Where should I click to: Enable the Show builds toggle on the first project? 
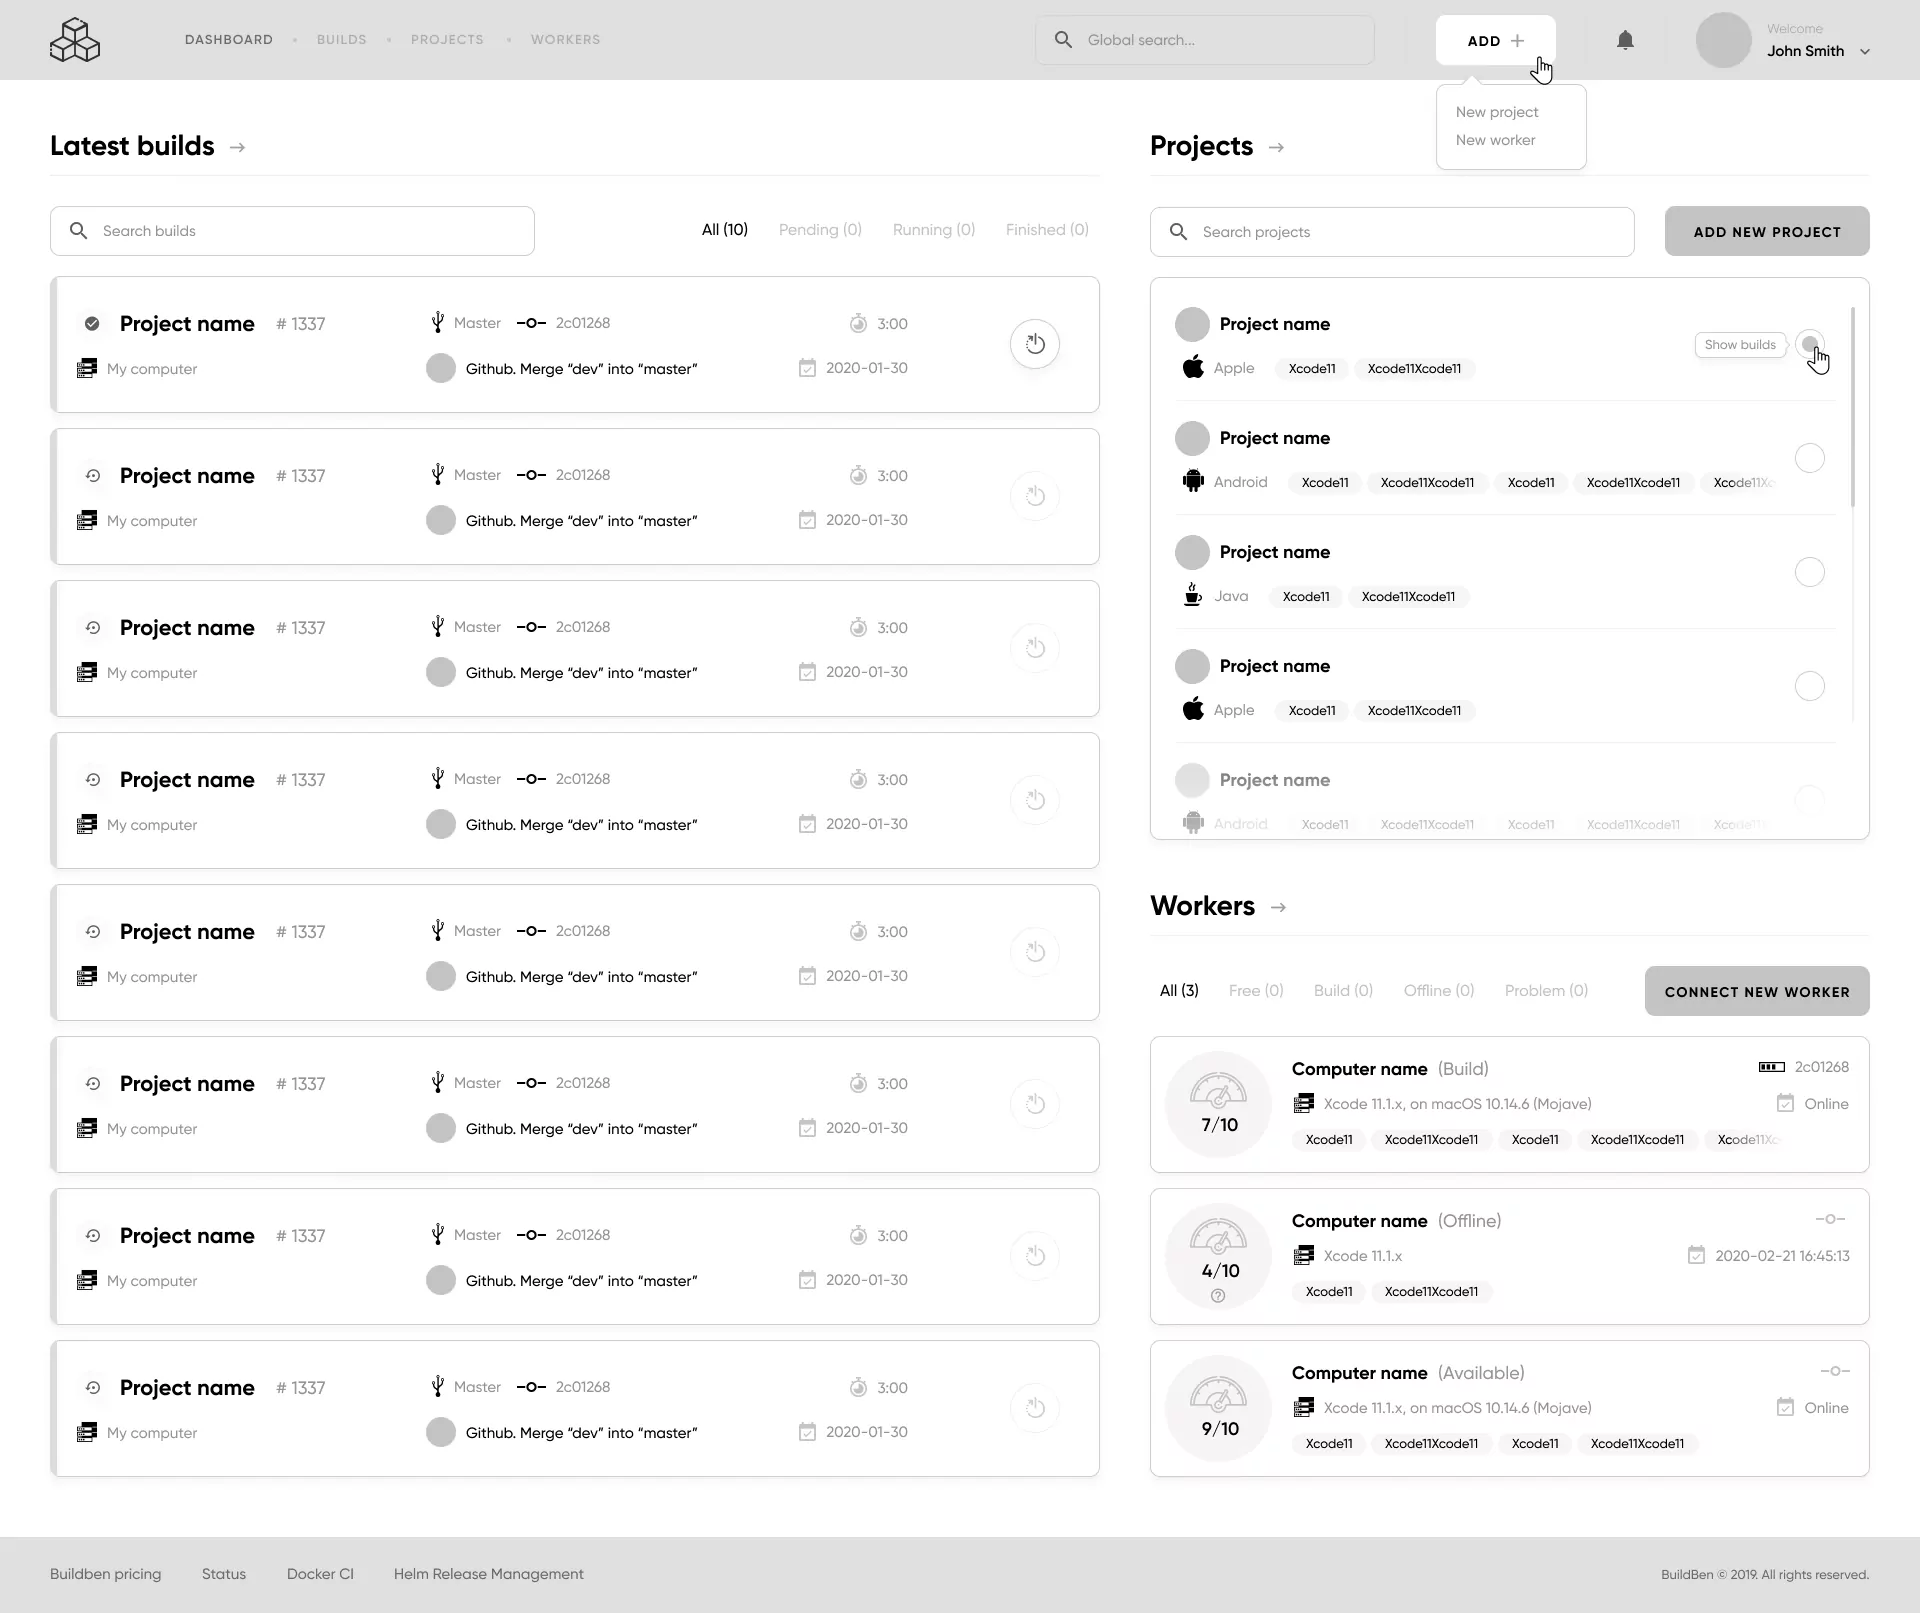[1811, 344]
